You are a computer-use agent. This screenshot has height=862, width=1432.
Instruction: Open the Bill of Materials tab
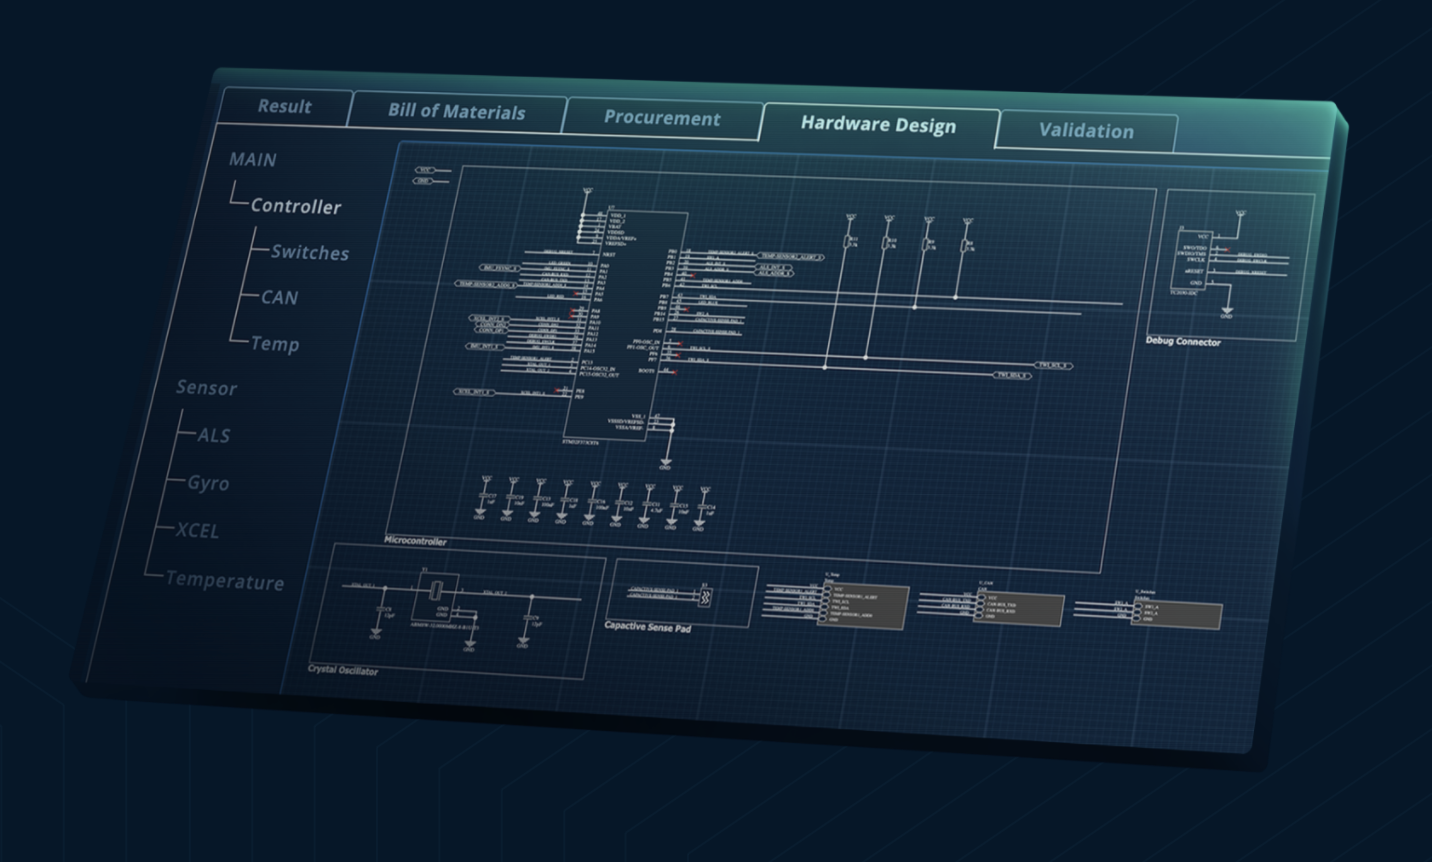pos(457,113)
